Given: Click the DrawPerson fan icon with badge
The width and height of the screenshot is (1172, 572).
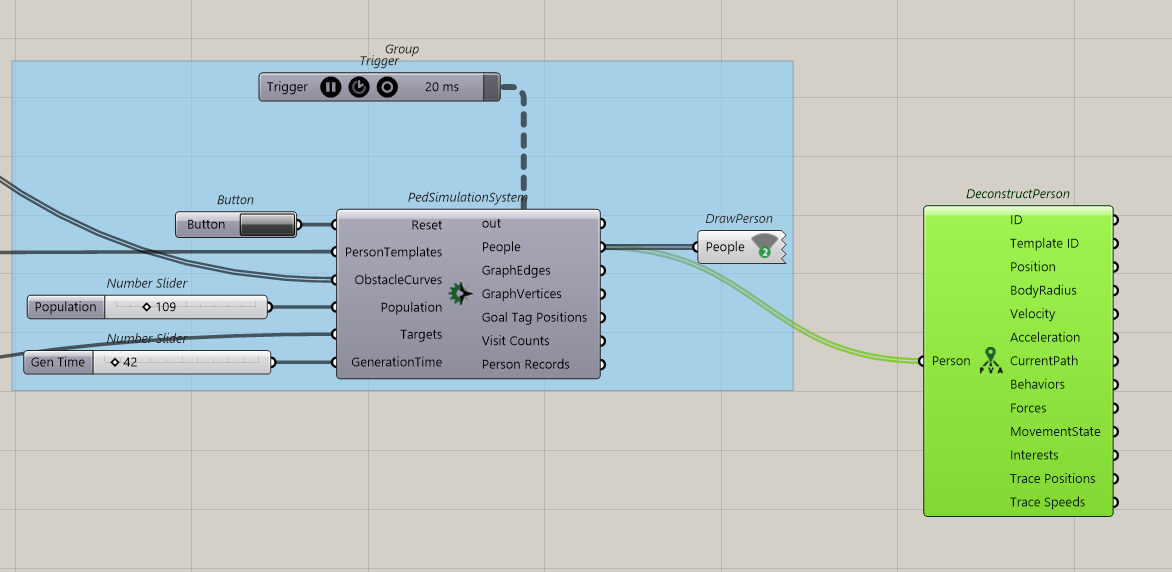Looking at the screenshot, I should coord(764,245).
